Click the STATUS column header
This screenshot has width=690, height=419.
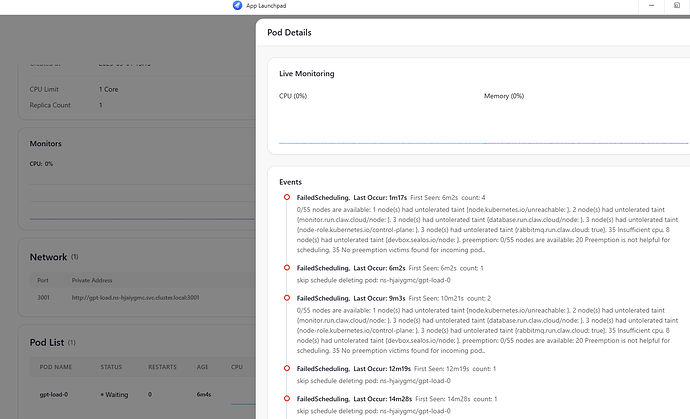click(111, 367)
